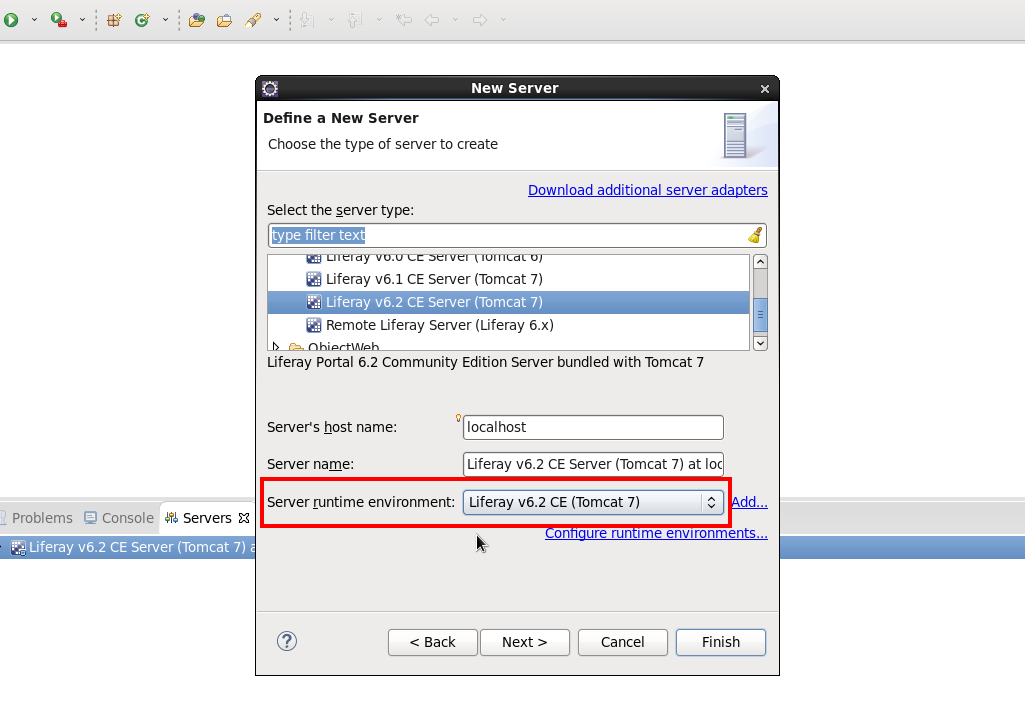Click the Add... runtime link
This screenshot has height=706, width=1025.
[x=749, y=502]
